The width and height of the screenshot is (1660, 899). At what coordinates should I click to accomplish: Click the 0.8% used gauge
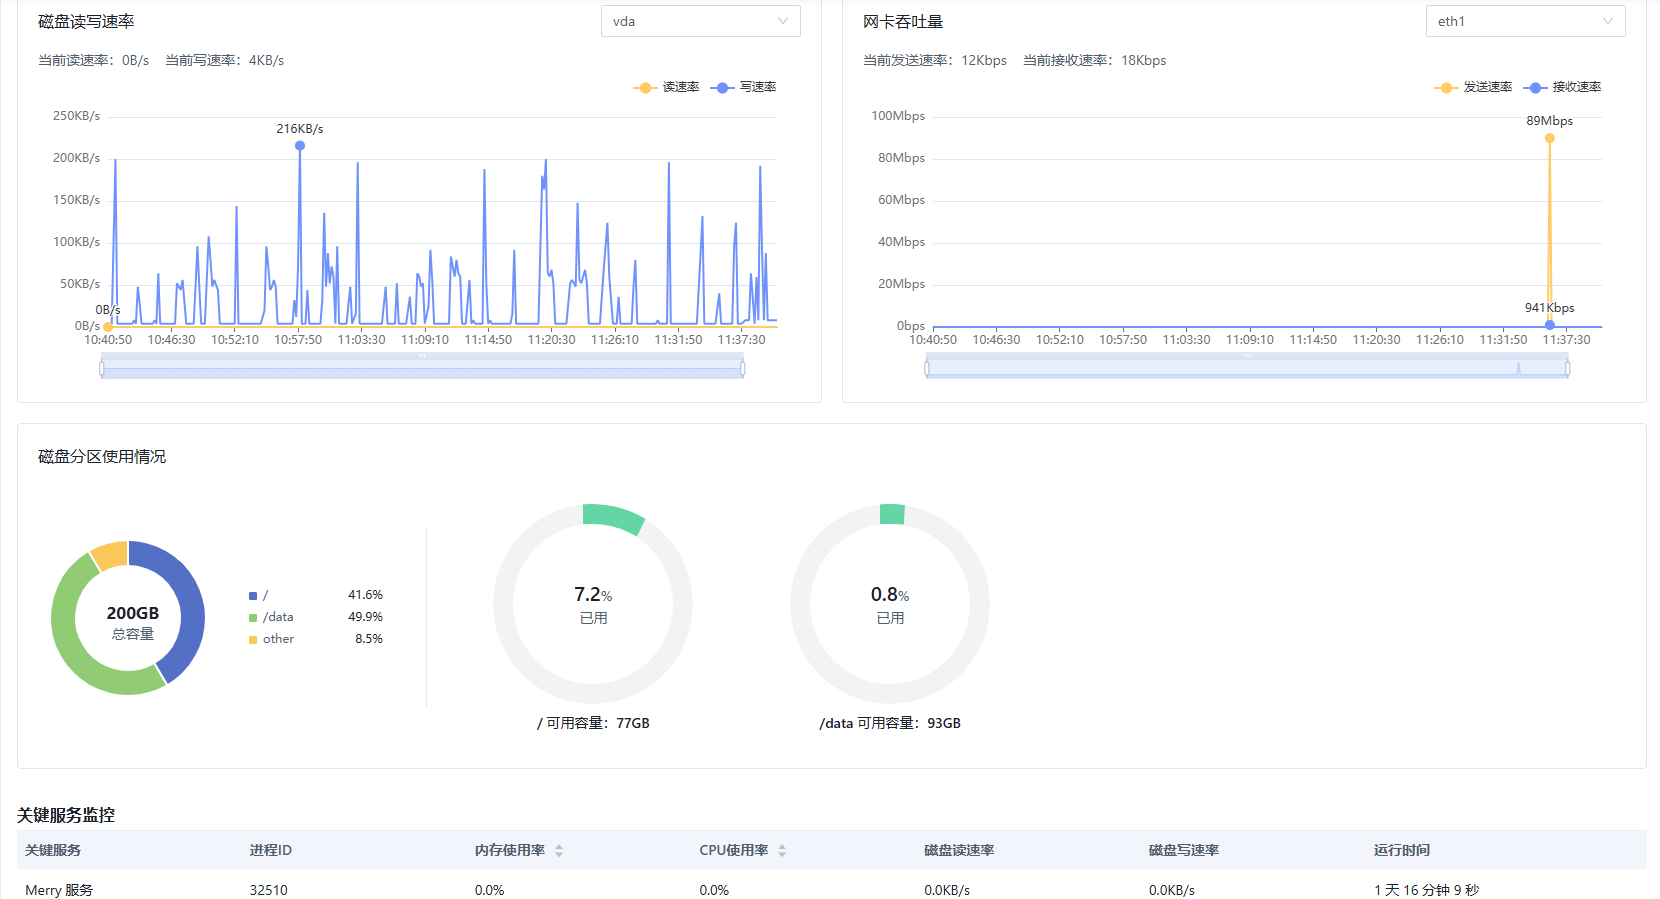point(890,604)
